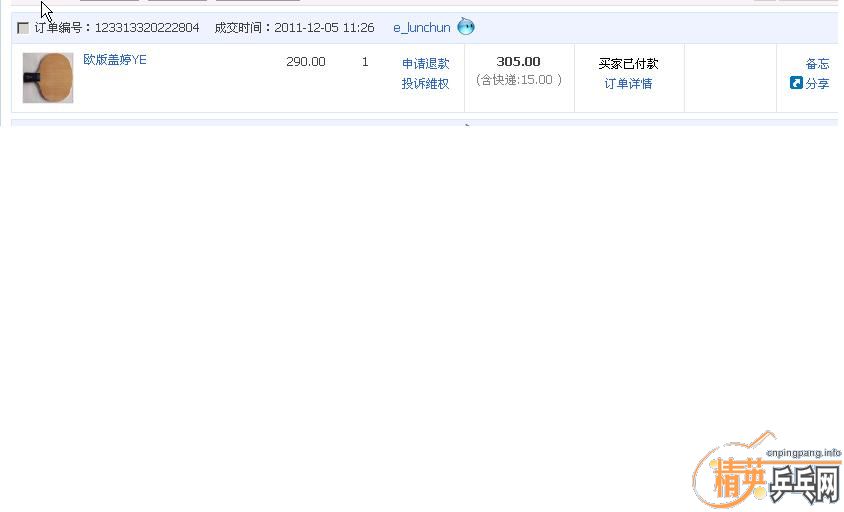Screen dimensions: 844x512
Task: Tick the checkbox beside the order number
Action: pyautogui.click(x=23, y=28)
